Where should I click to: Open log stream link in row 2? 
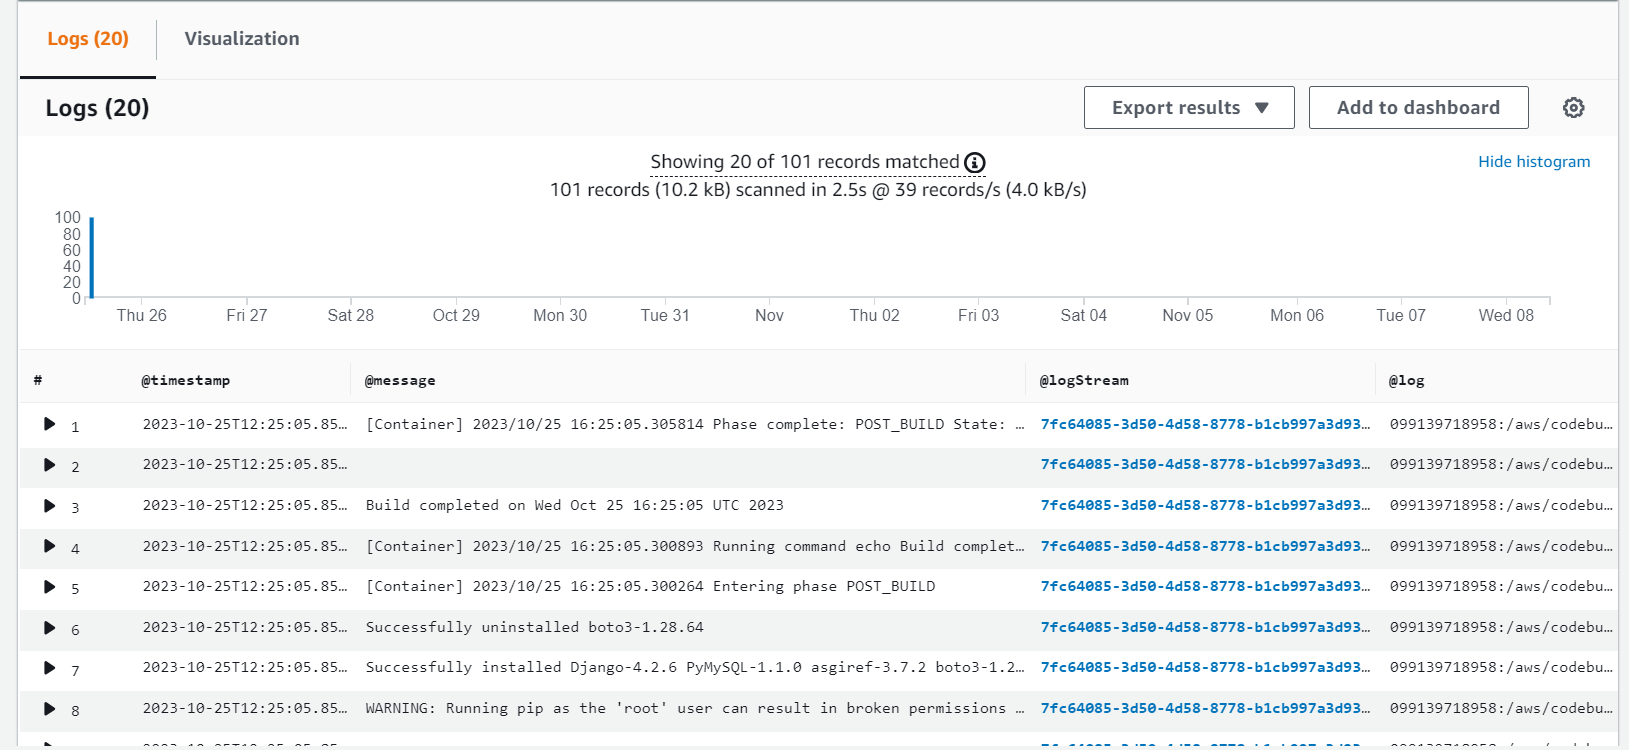(x=1205, y=465)
